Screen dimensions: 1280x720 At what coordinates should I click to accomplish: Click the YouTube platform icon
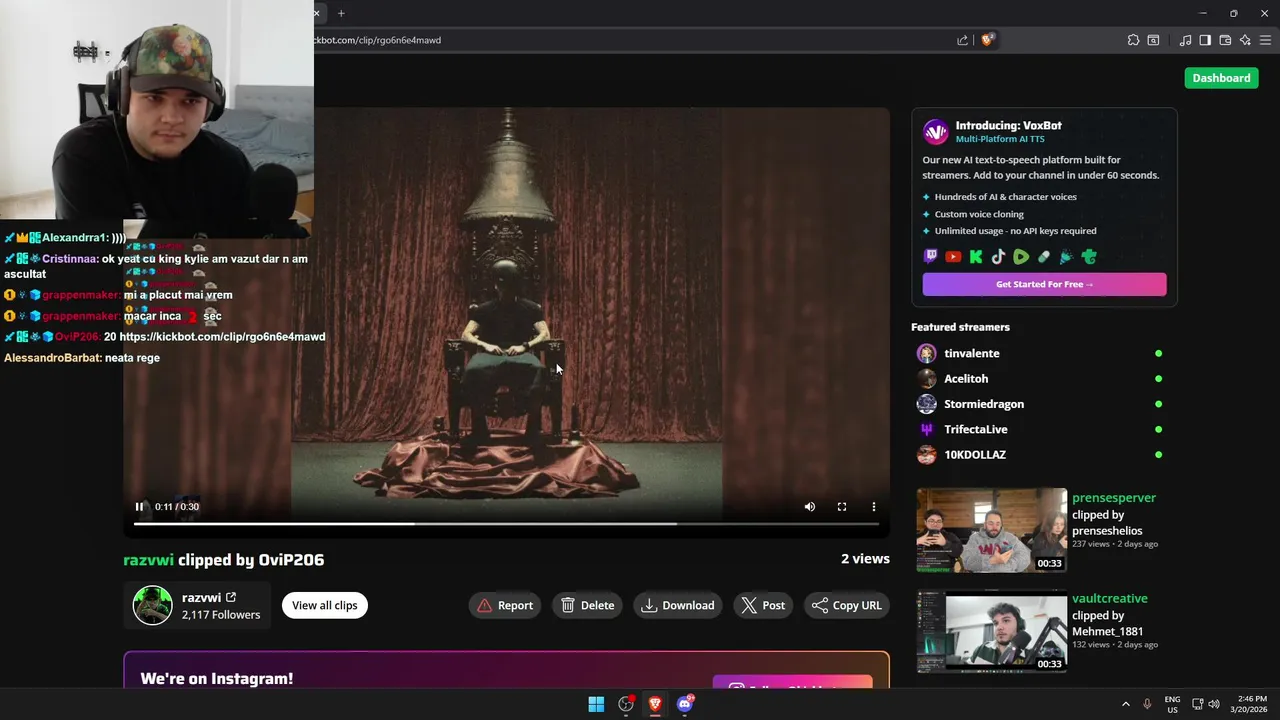point(953,257)
